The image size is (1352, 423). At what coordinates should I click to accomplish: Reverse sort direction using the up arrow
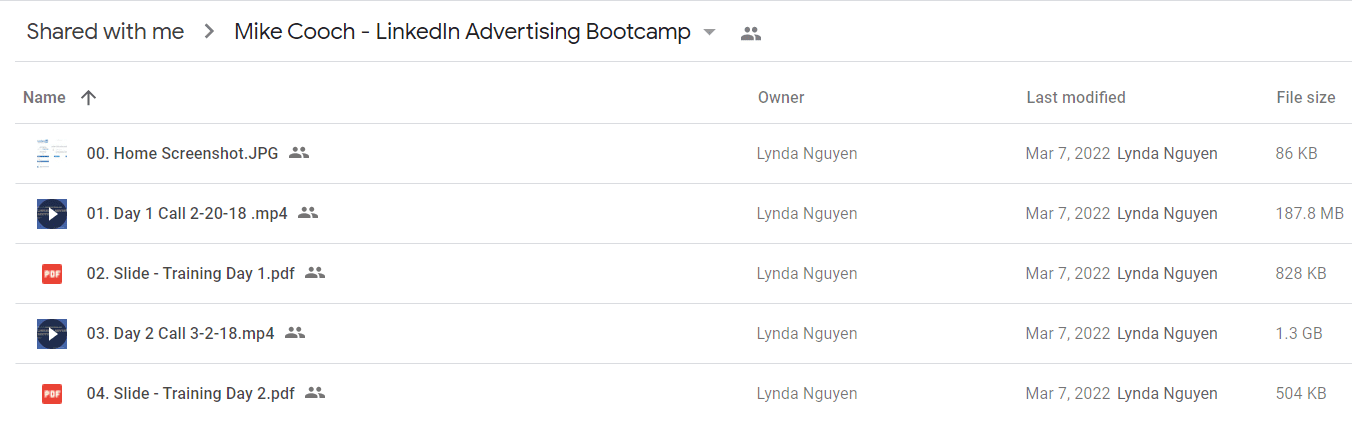(88, 97)
